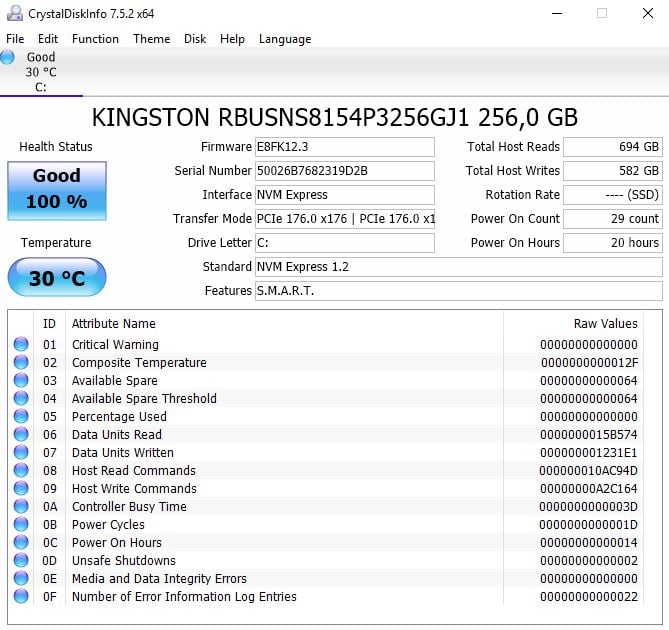Select the Composite Temperature attribute name
The width and height of the screenshot is (669, 630).
click(139, 363)
